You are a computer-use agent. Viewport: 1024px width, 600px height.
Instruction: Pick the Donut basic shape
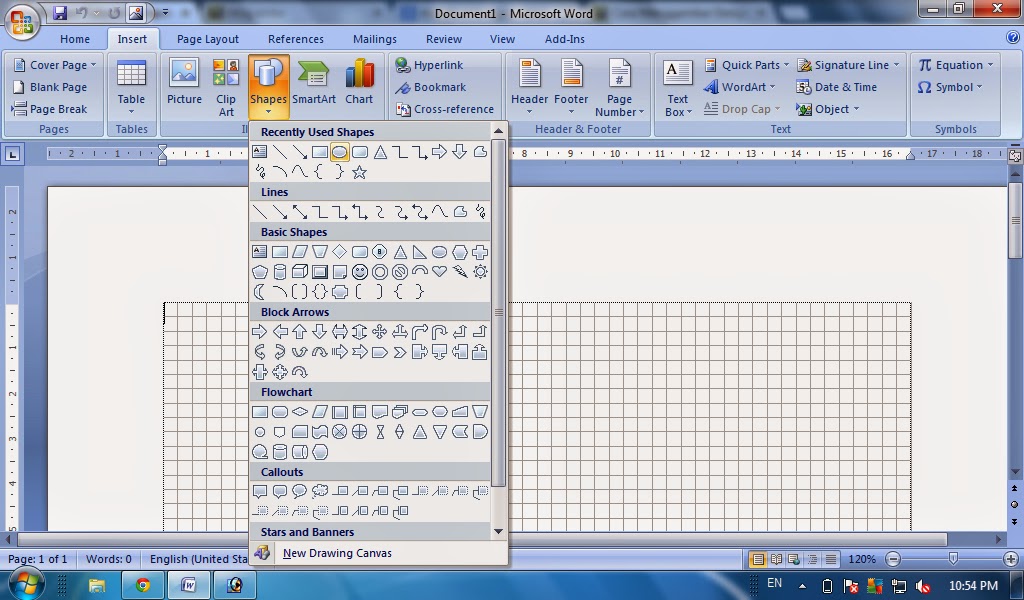(379, 272)
